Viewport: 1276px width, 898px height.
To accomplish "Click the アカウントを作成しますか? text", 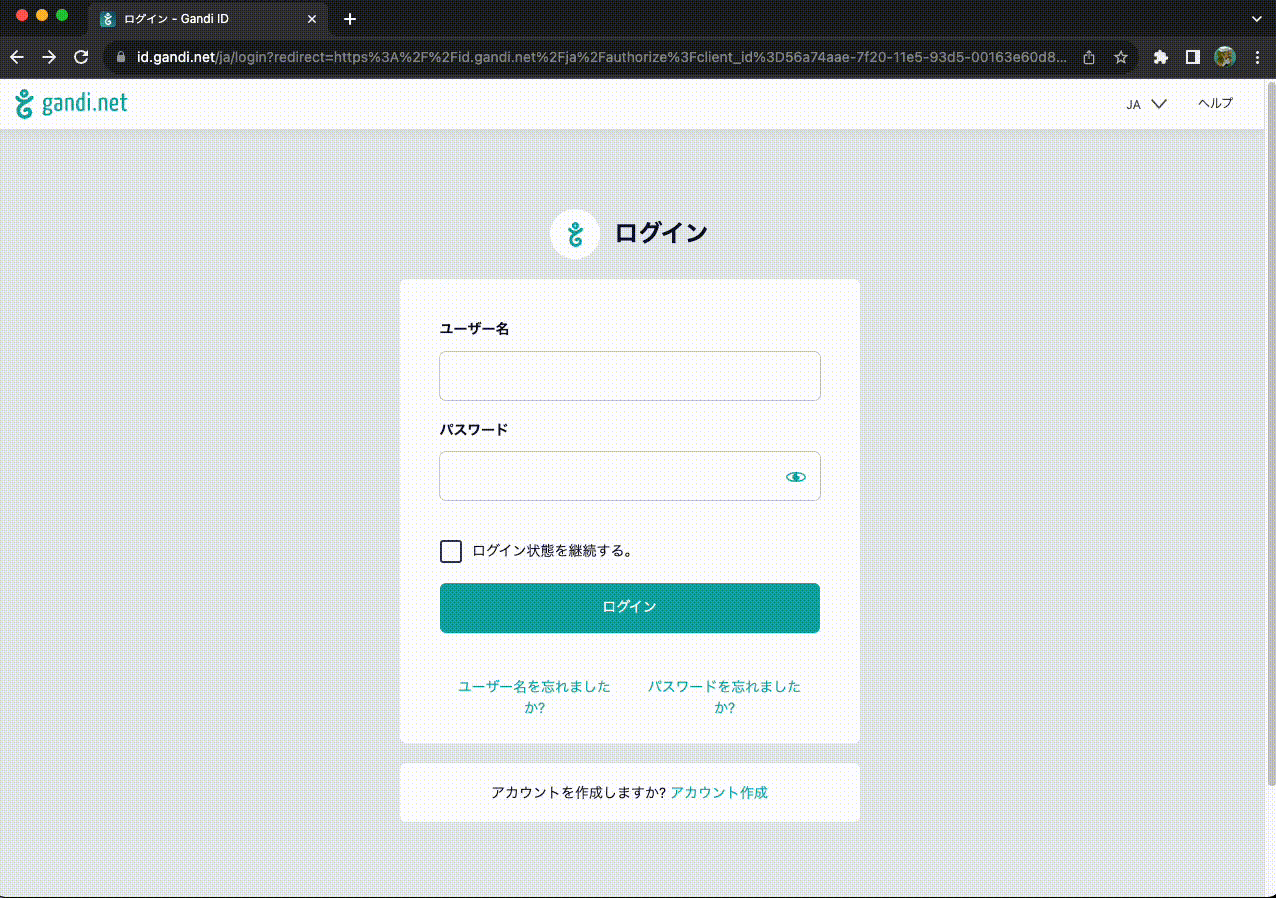I will click(x=578, y=793).
